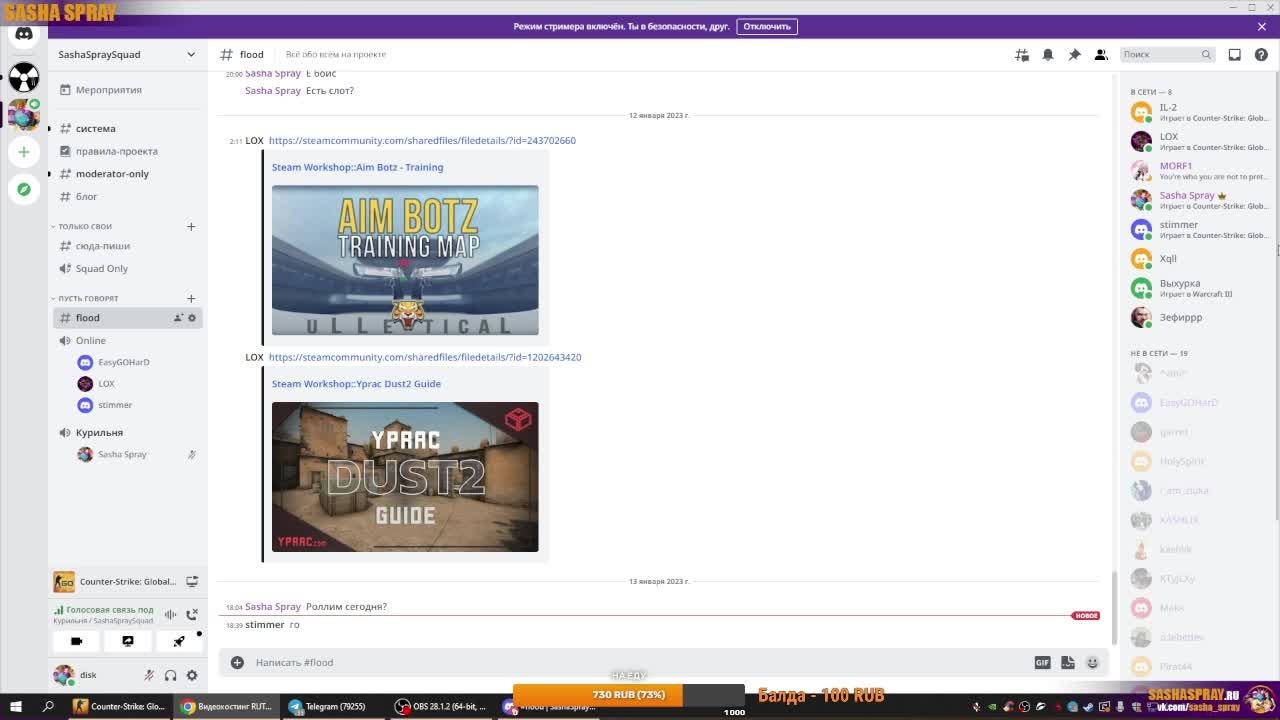
Task: Click the search magnifier icon
Action: [x=1206, y=54]
